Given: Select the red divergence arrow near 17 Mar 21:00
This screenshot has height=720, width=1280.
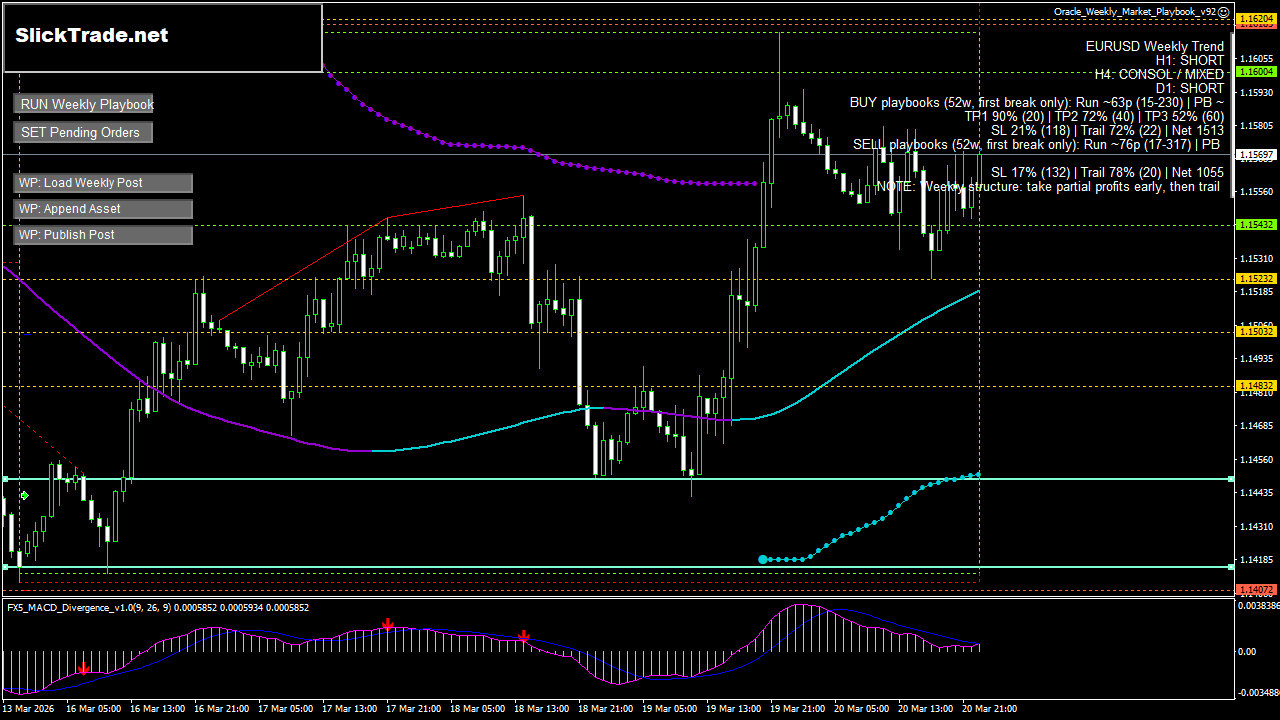Looking at the screenshot, I should (x=388, y=625).
